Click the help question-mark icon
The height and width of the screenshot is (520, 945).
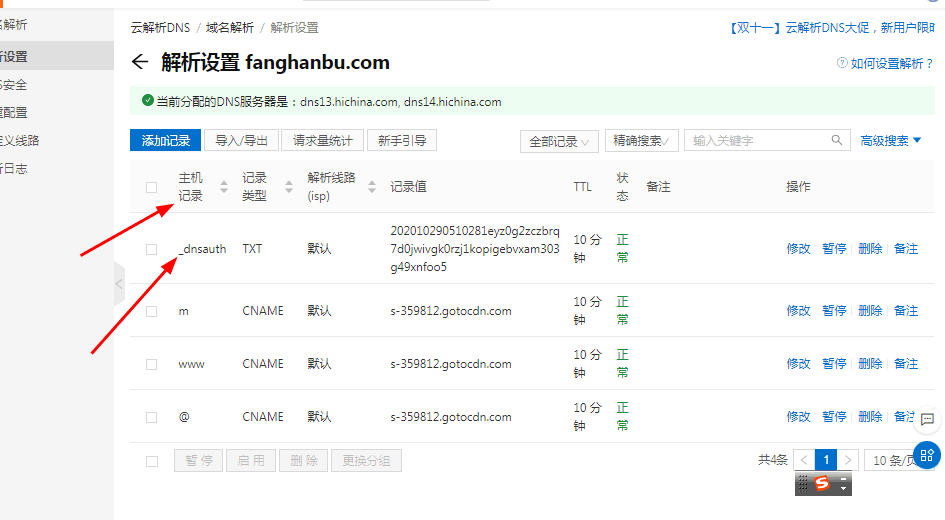click(842, 63)
